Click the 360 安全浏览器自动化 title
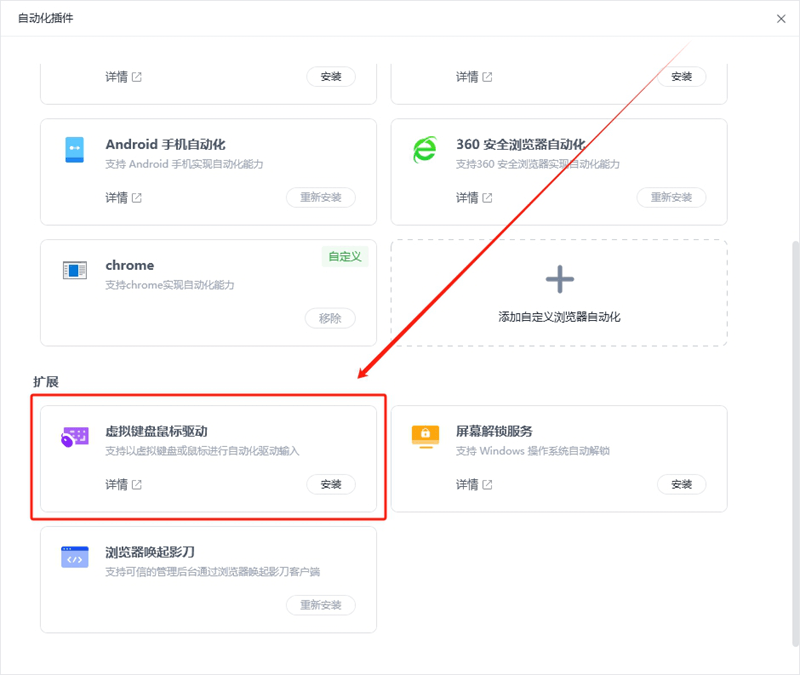The image size is (800, 675). (x=520, y=144)
